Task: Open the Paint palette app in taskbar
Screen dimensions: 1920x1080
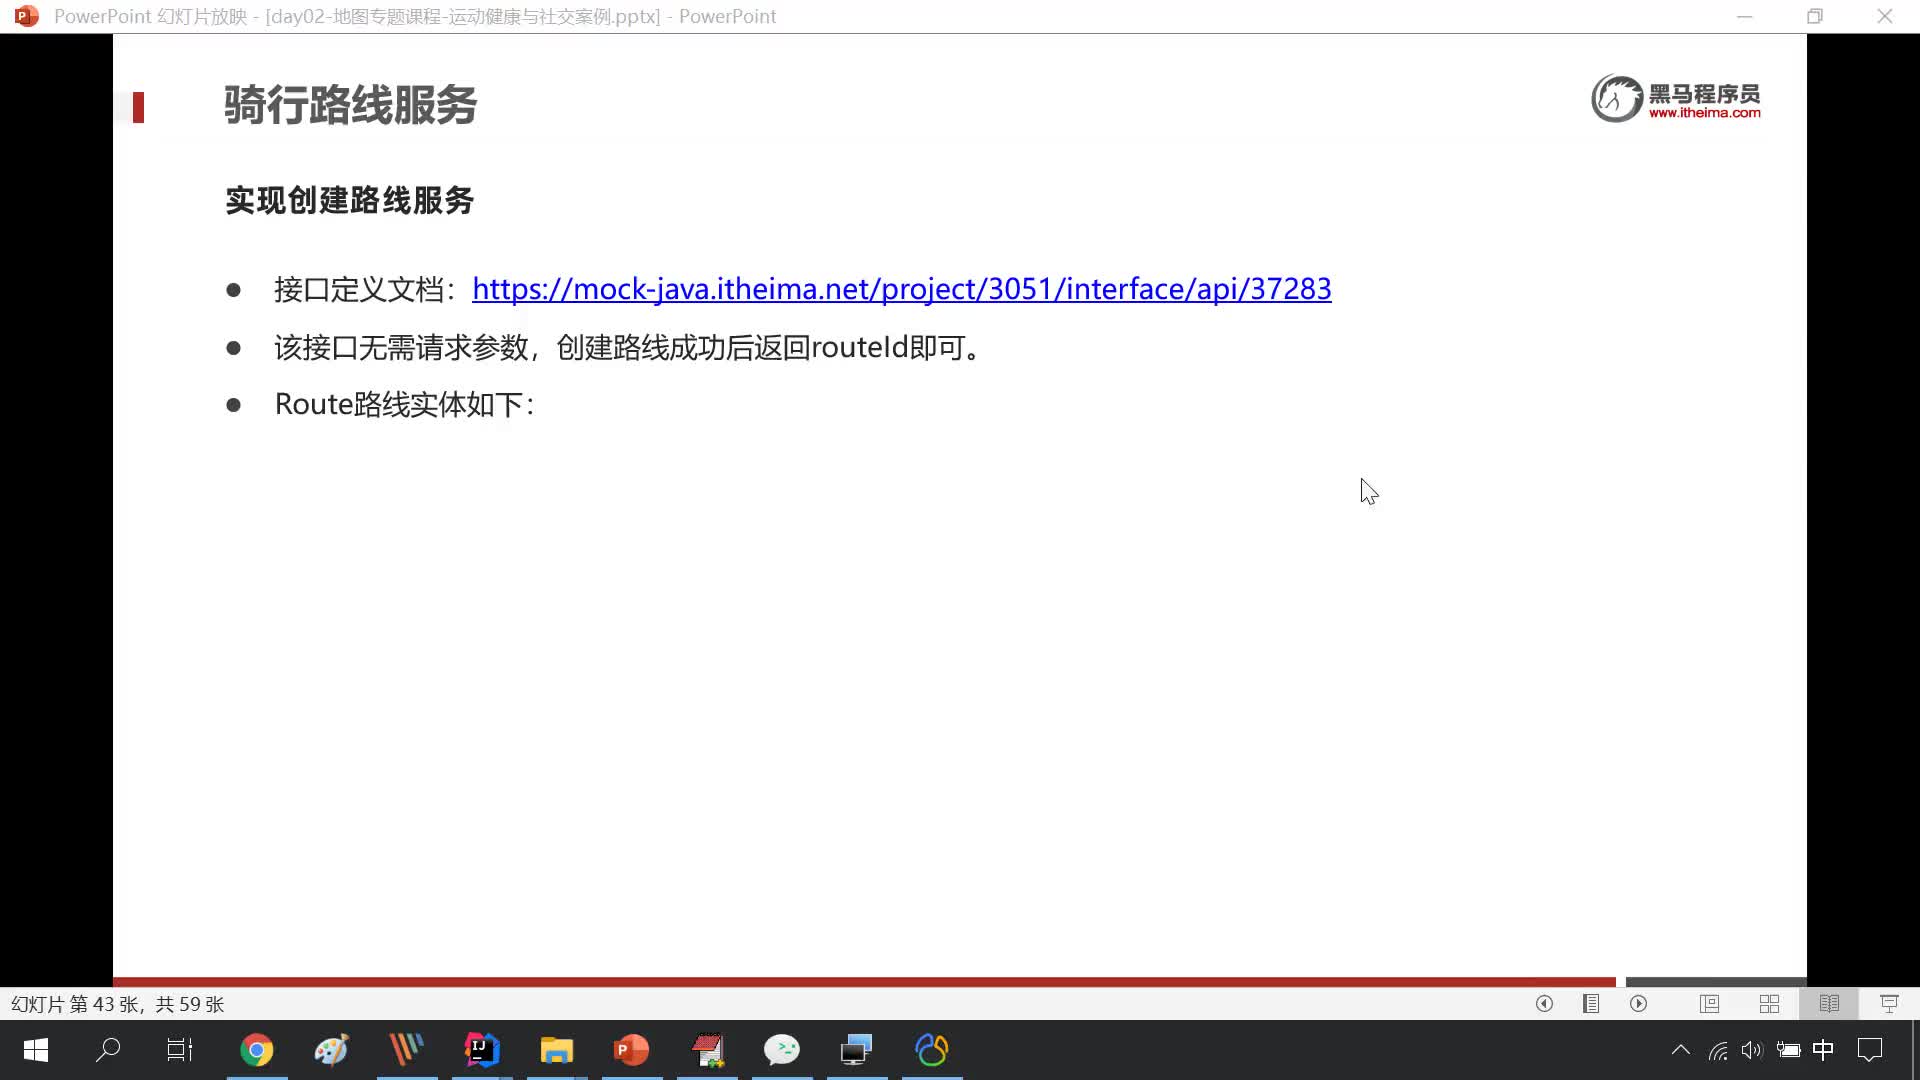Action: [332, 1050]
